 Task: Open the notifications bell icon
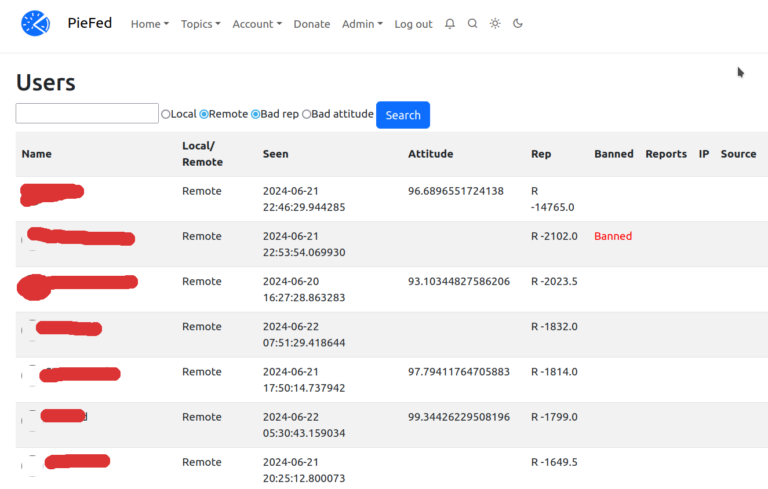[x=450, y=24]
